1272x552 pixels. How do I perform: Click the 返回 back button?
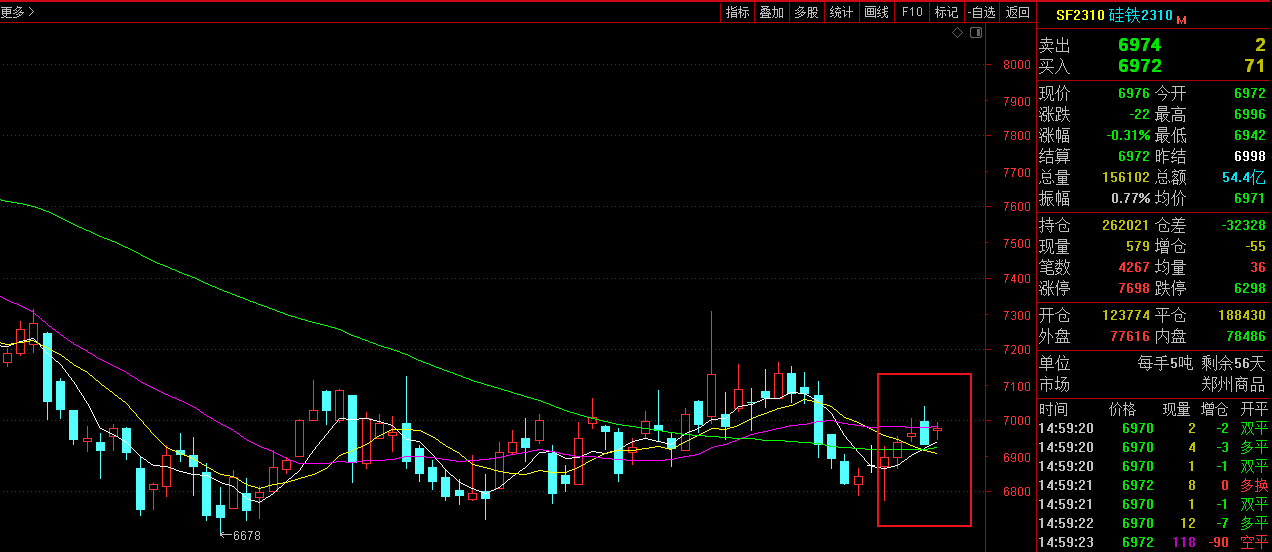coord(1017,12)
